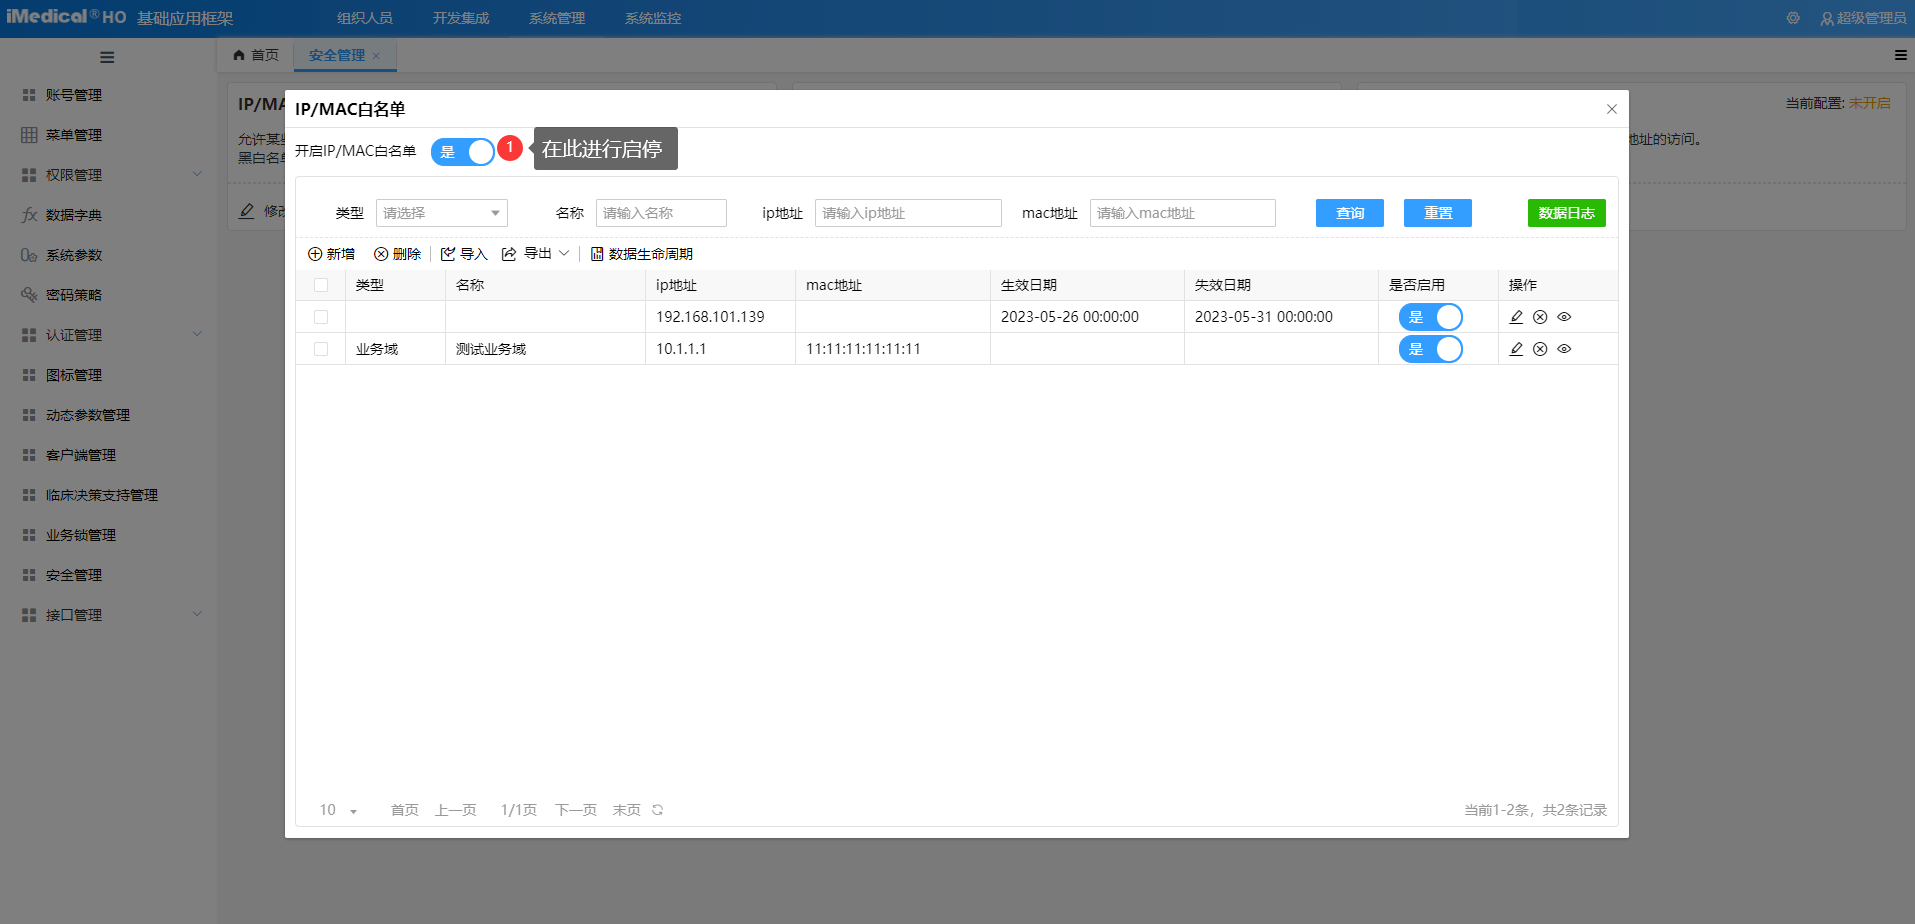This screenshot has width=1915, height=924.
Task: Switch to the 首页 home tab
Action: (256, 55)
